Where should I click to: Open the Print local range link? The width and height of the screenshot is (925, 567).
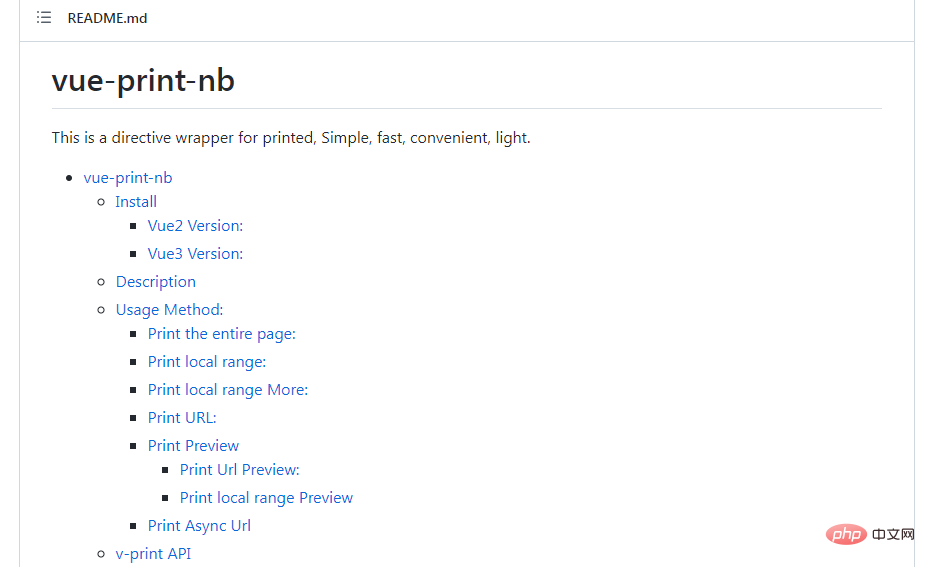207,362
